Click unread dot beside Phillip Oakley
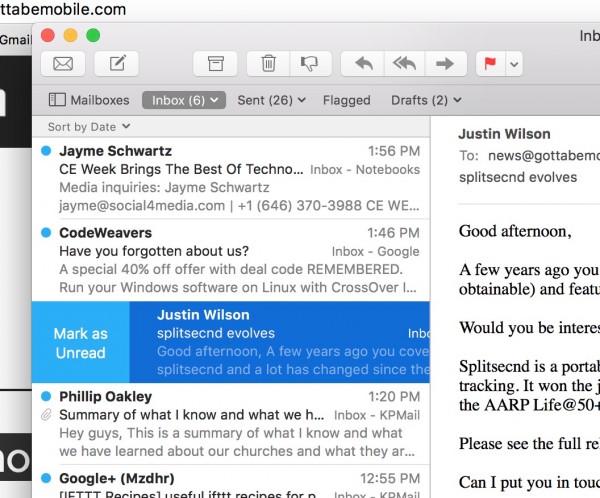The image size is (600, 498). (46, 396)
